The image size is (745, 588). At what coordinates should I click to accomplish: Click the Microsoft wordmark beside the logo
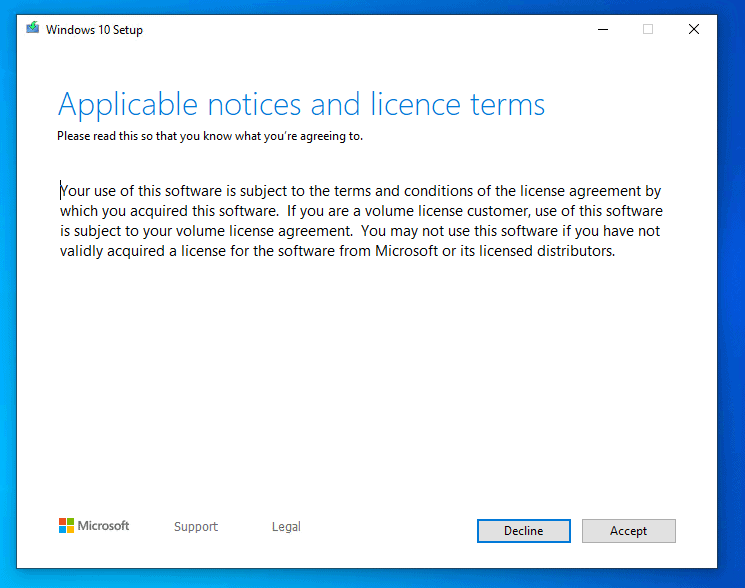(104, 526)
